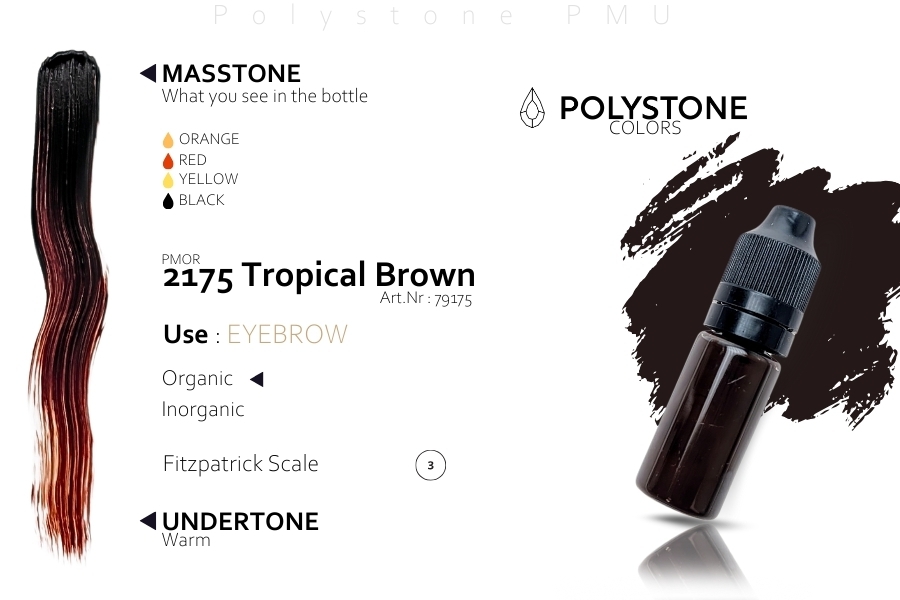Click the triangle arrow beside UNDERTONE
This screenshot has height=600, width=900.
point(148,521)
